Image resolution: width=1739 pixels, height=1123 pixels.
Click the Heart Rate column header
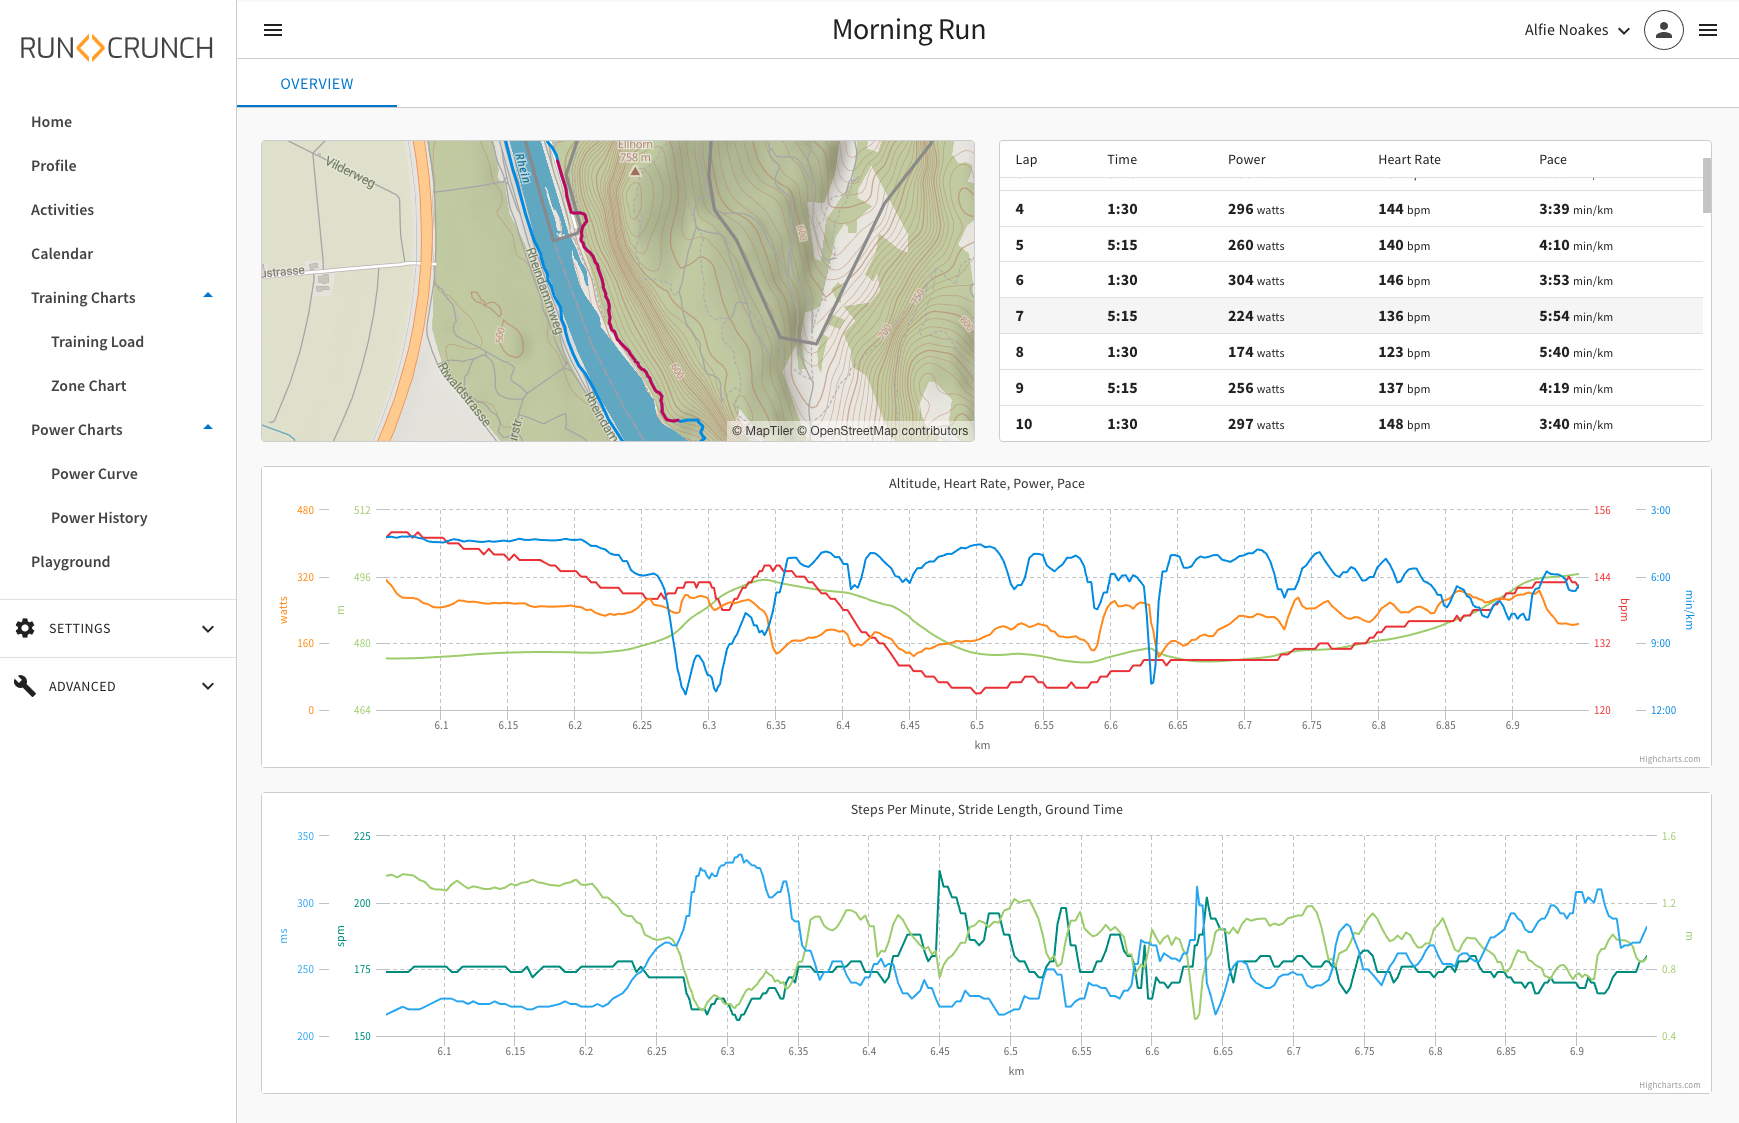pos(1409,160)
